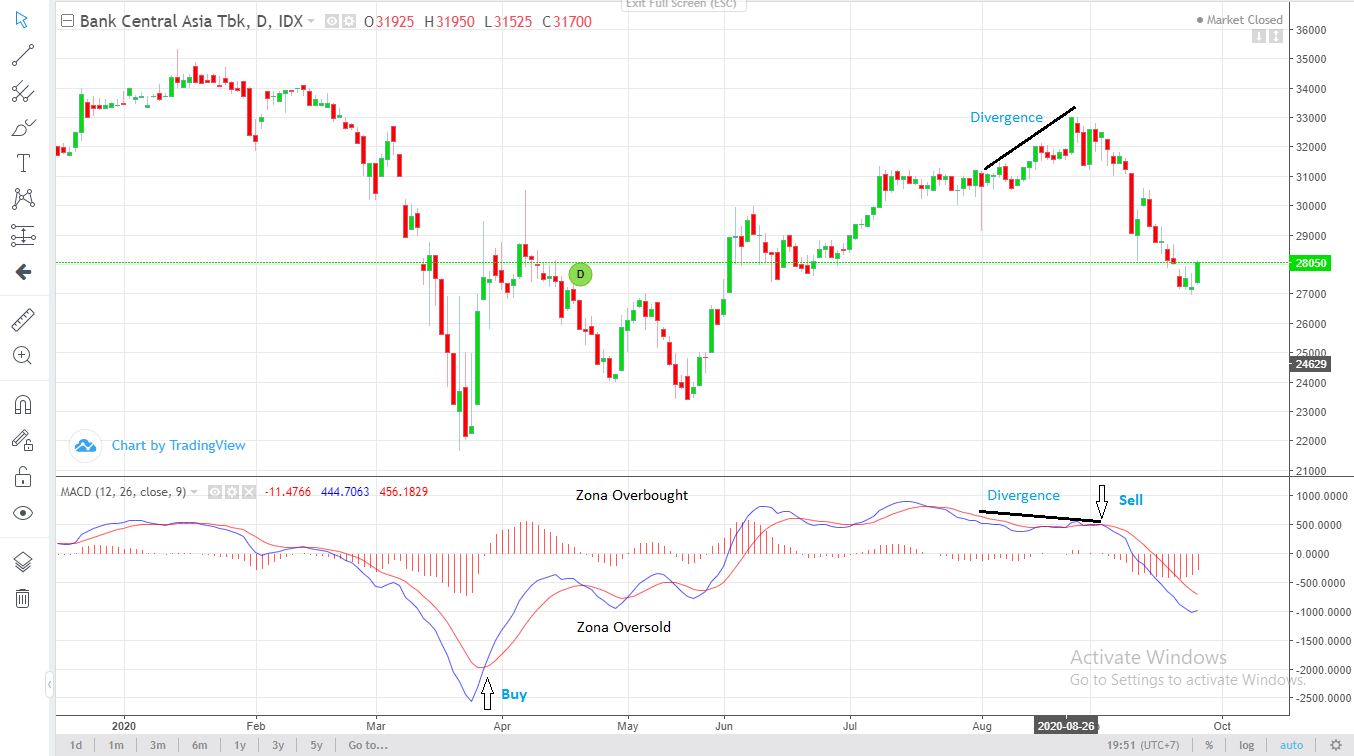Set range to 3y
This screenshot has width=1354, height=756.
(278, 745)
